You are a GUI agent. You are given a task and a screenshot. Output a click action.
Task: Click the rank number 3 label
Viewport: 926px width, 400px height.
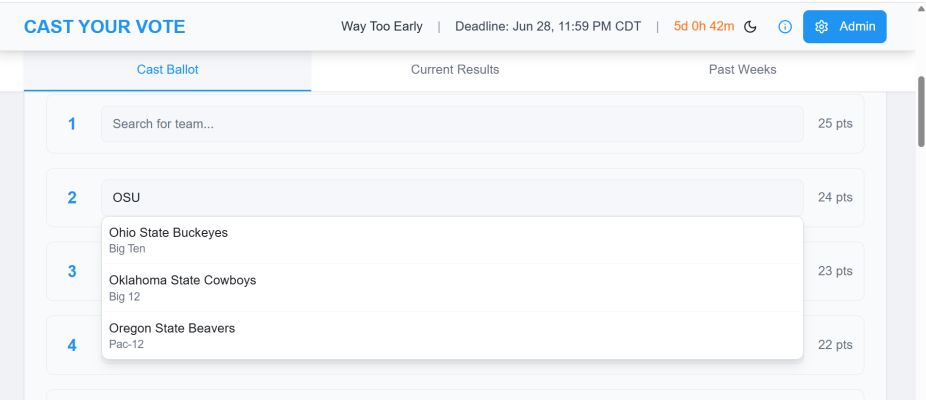(x=71, y=271)
